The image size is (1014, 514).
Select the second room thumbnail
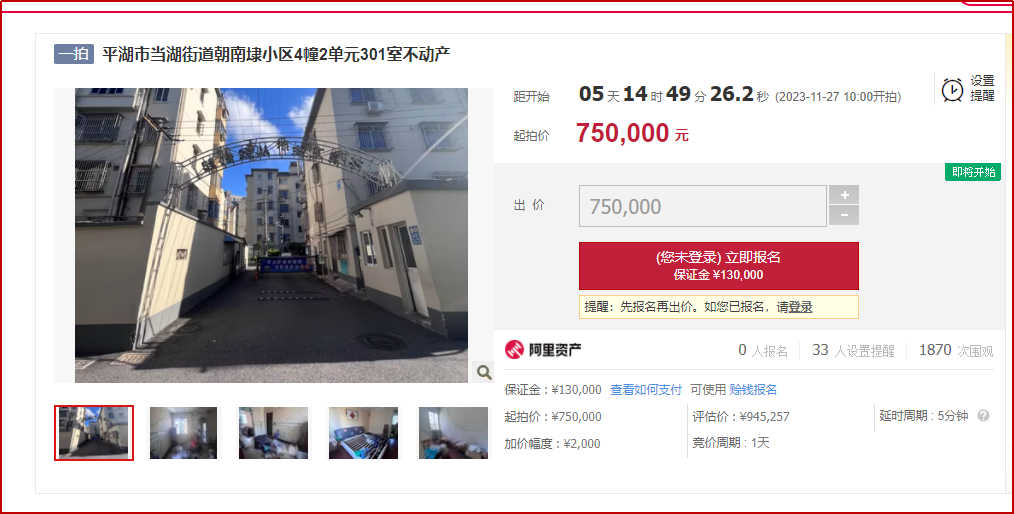point(184,433)
